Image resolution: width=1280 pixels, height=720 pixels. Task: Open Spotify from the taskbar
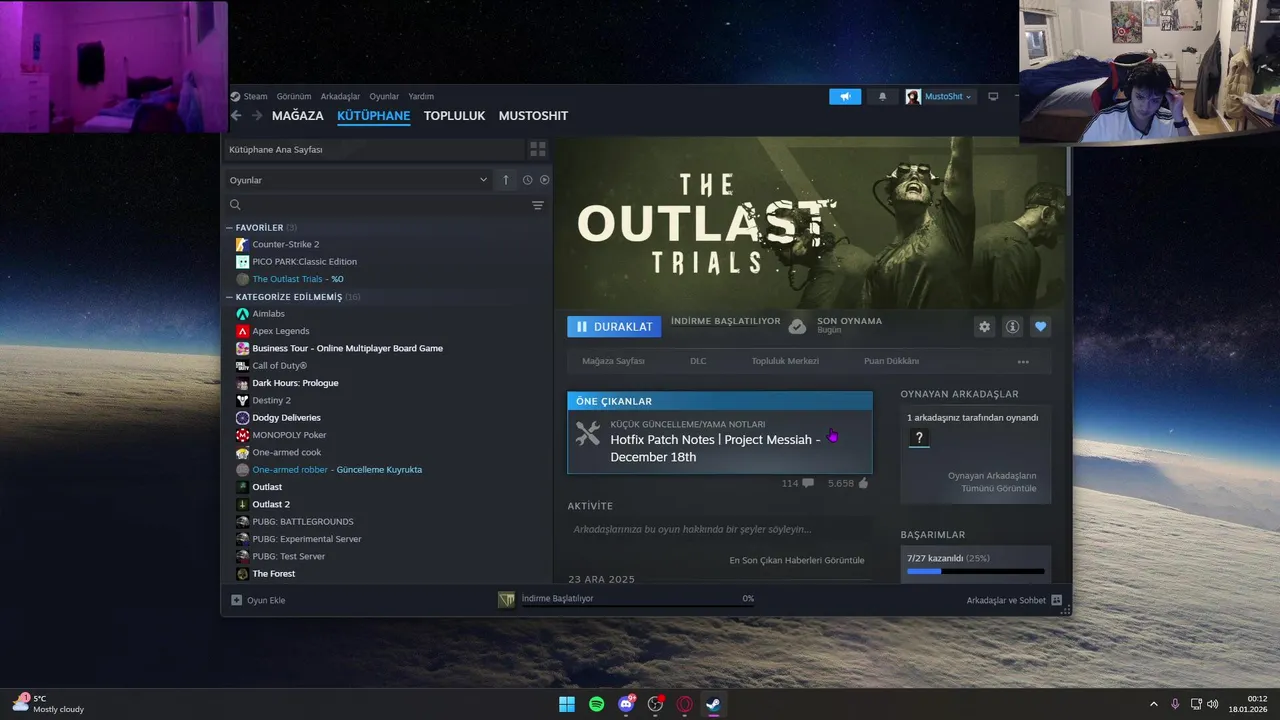[597, 704]
